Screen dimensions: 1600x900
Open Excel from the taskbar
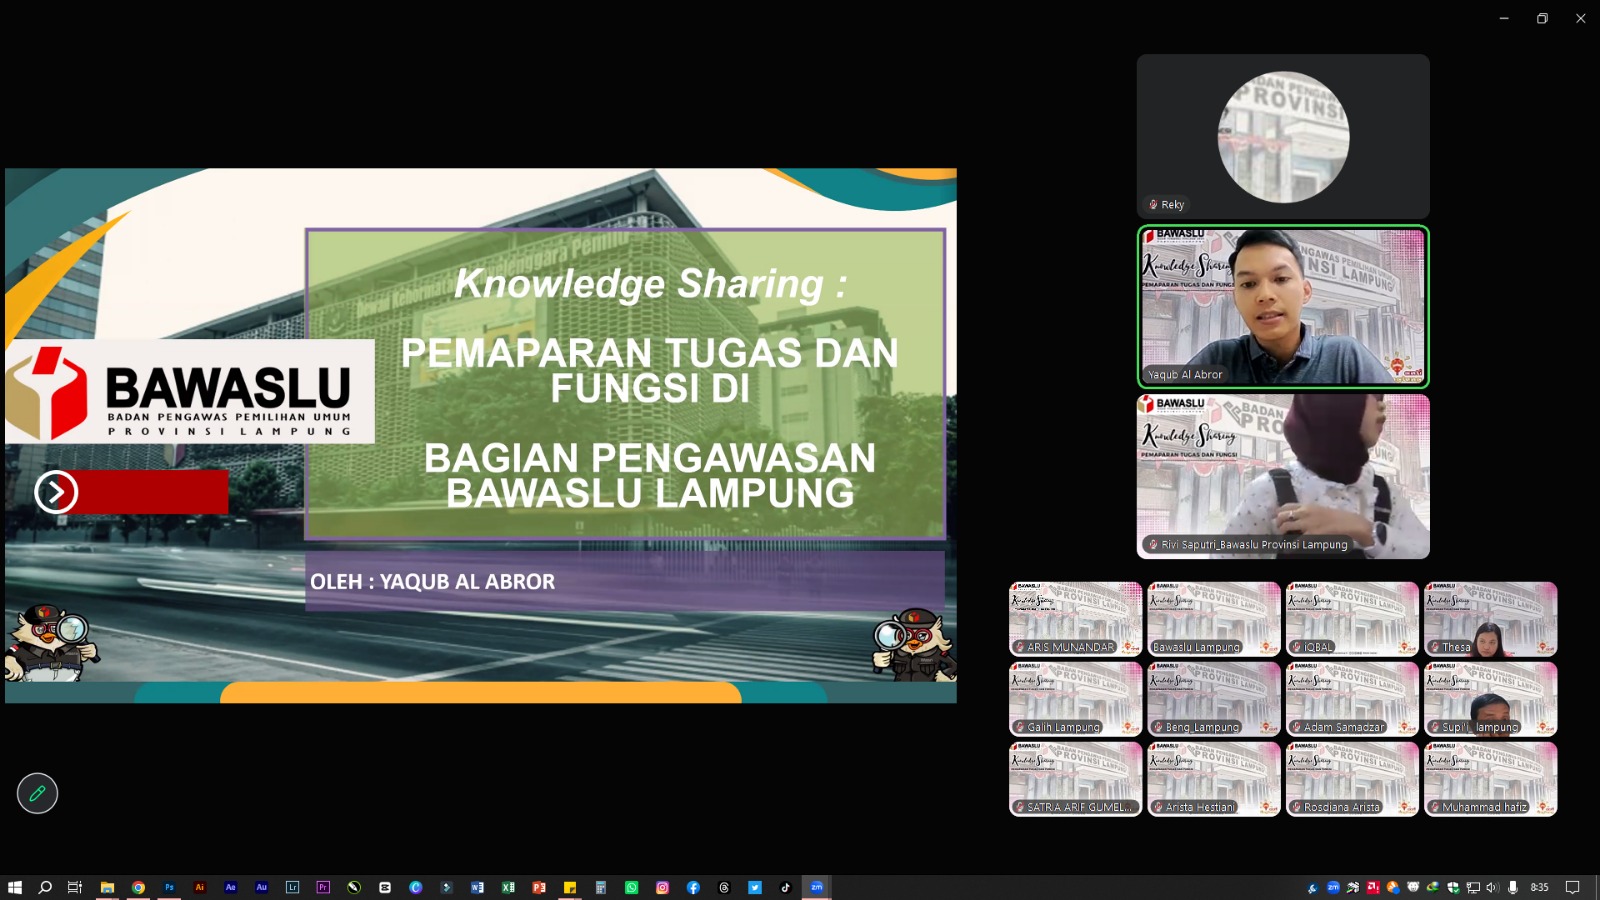pos(508,887)
